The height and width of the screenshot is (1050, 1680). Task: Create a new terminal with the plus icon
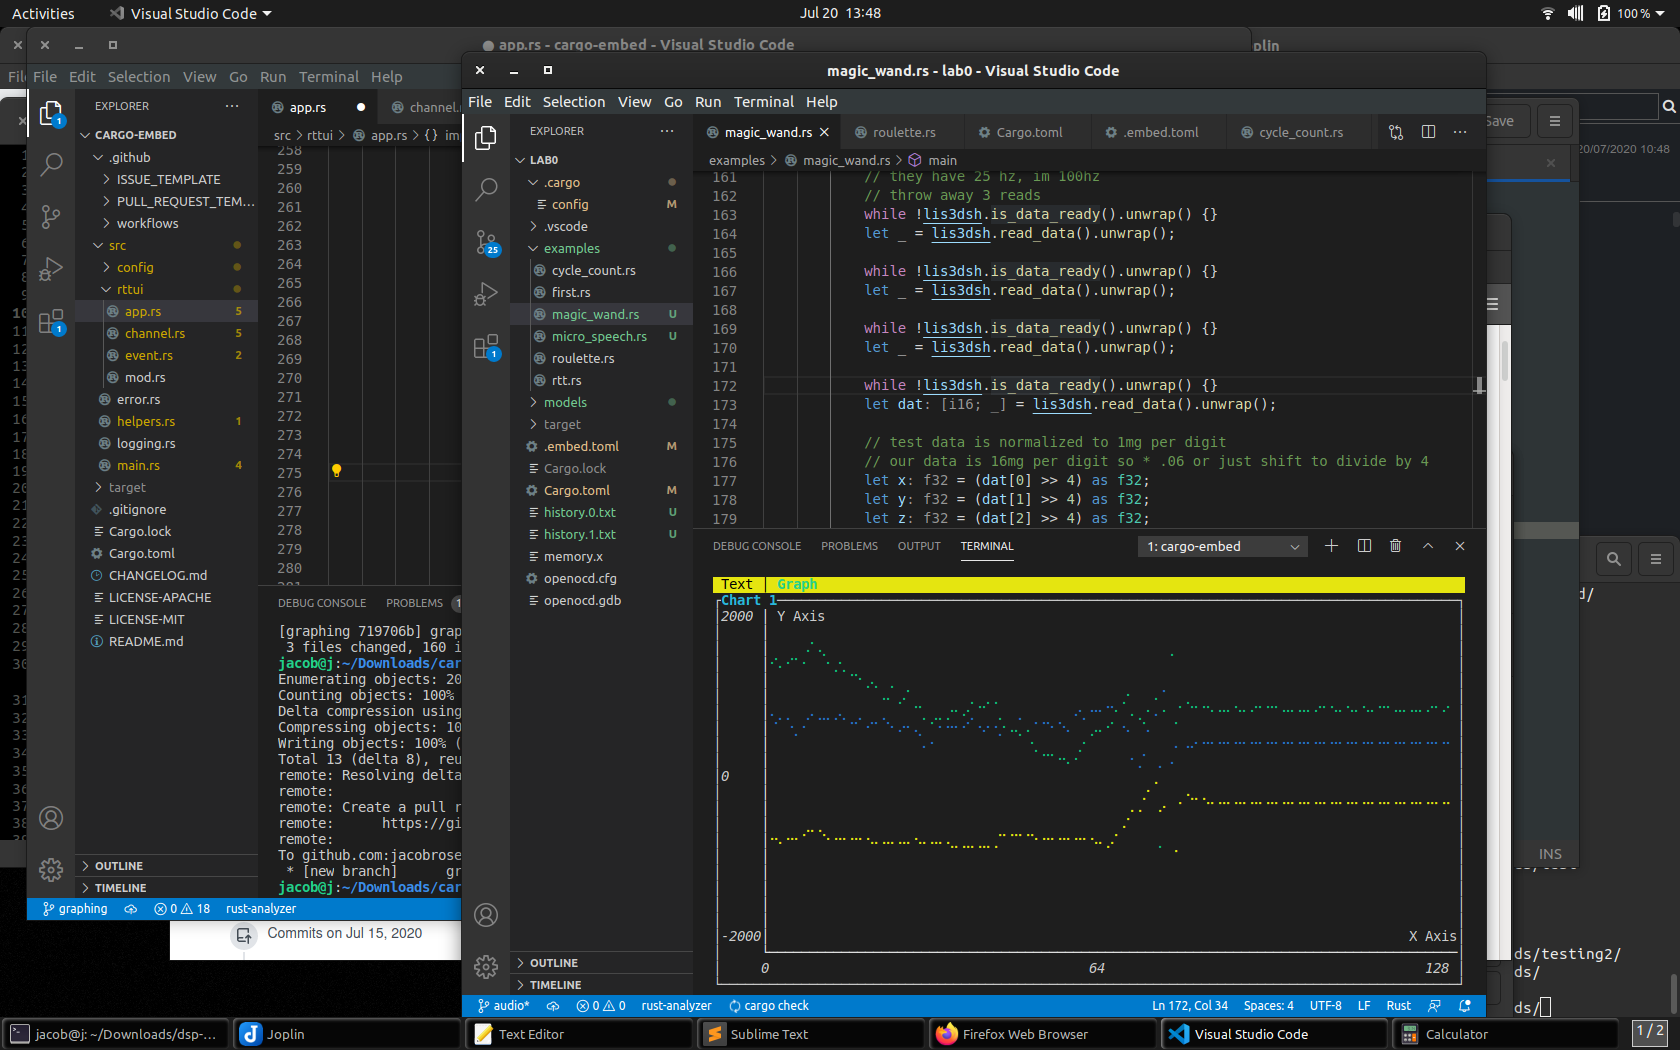(x=1331, y=546)
